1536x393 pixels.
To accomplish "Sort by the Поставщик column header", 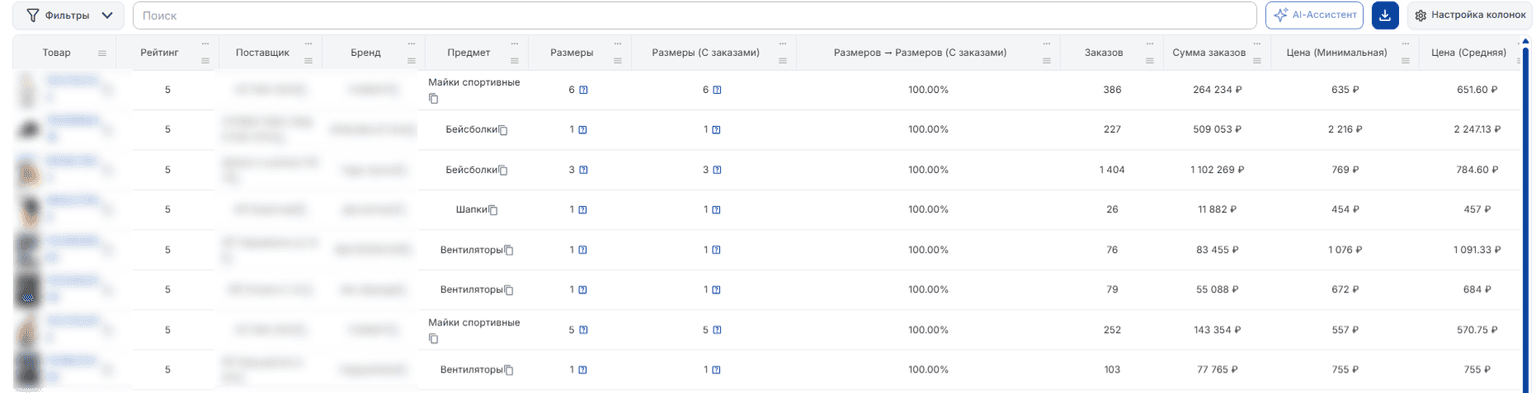I will point(263,53).
